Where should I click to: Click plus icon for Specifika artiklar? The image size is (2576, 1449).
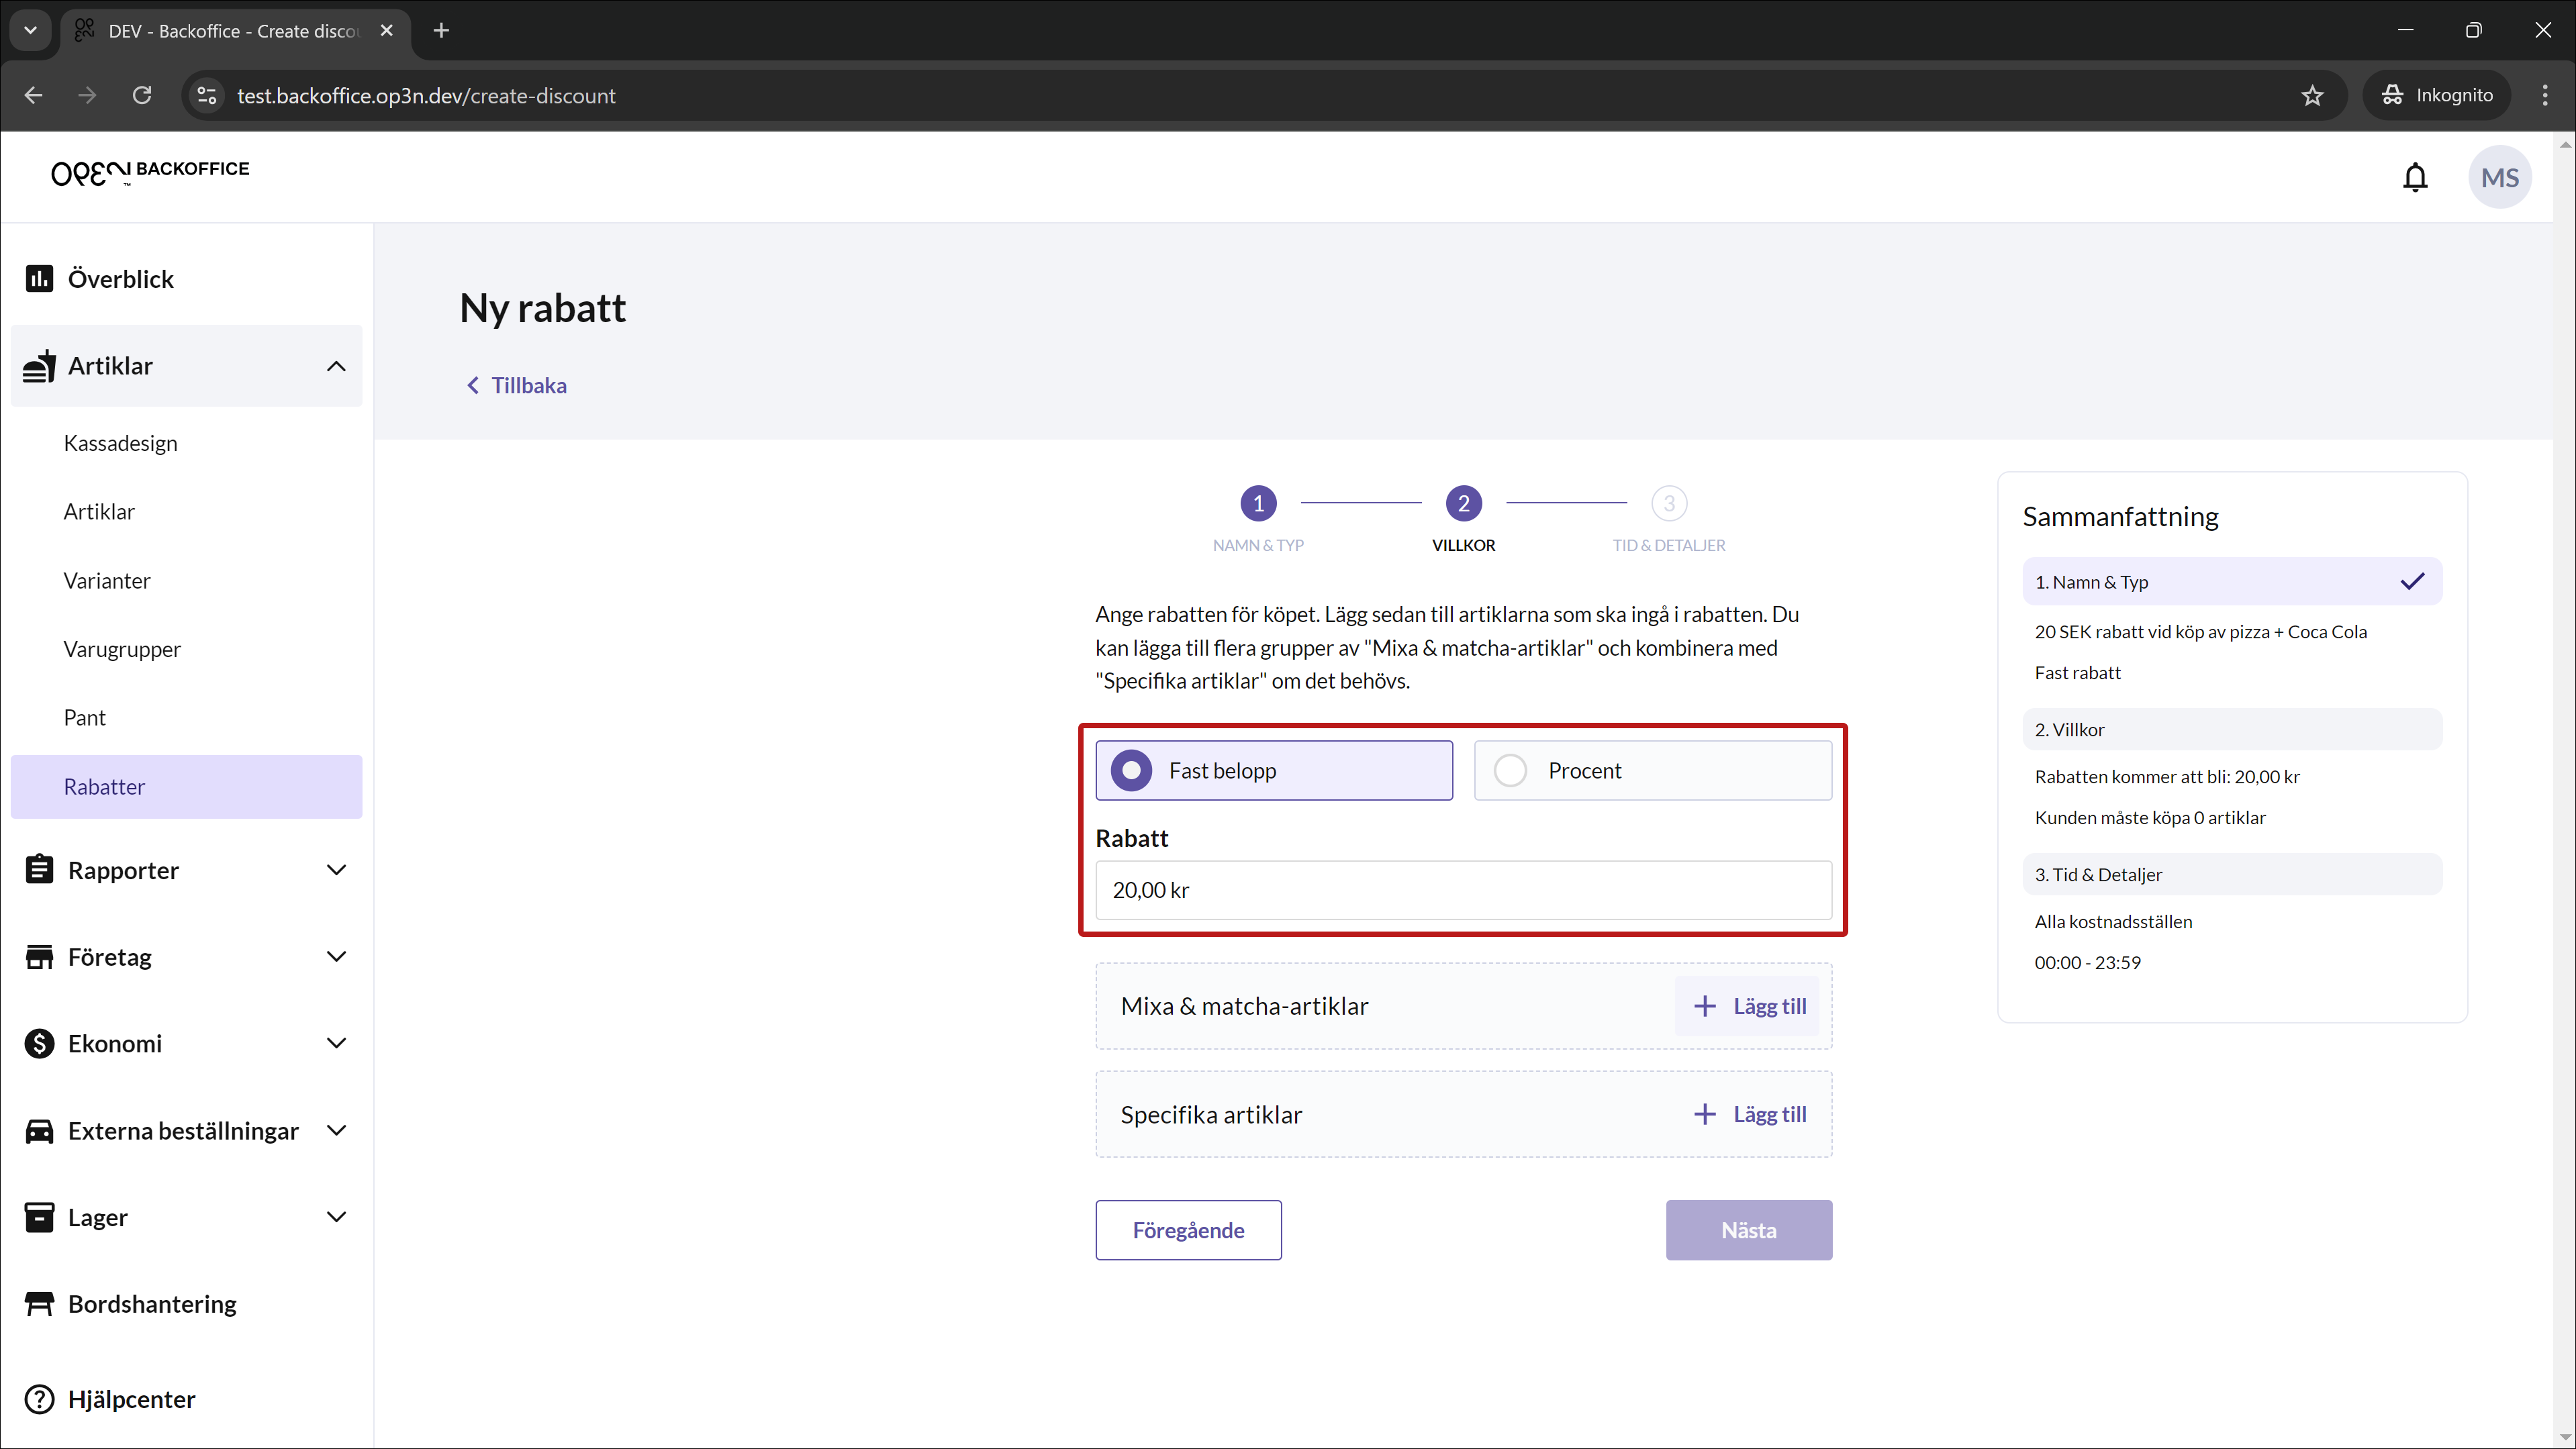coord(1705,1114)
